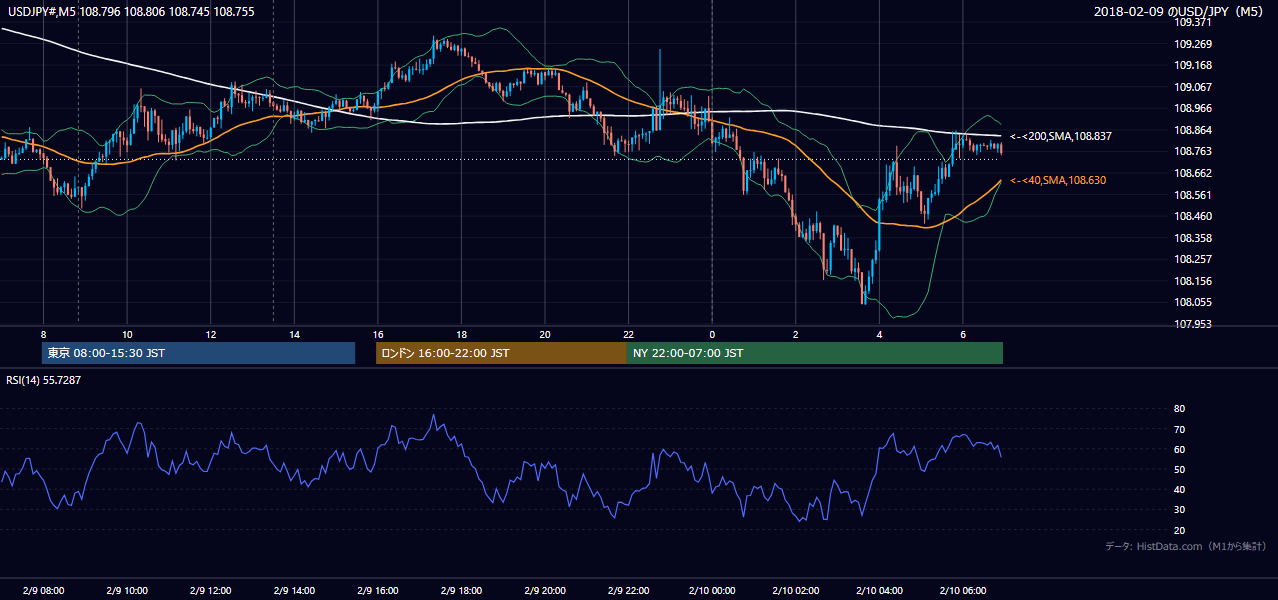1278x600 pixels.
Task: Click price level 109.269 on the axis
Action: click(x=1193, y=44)
